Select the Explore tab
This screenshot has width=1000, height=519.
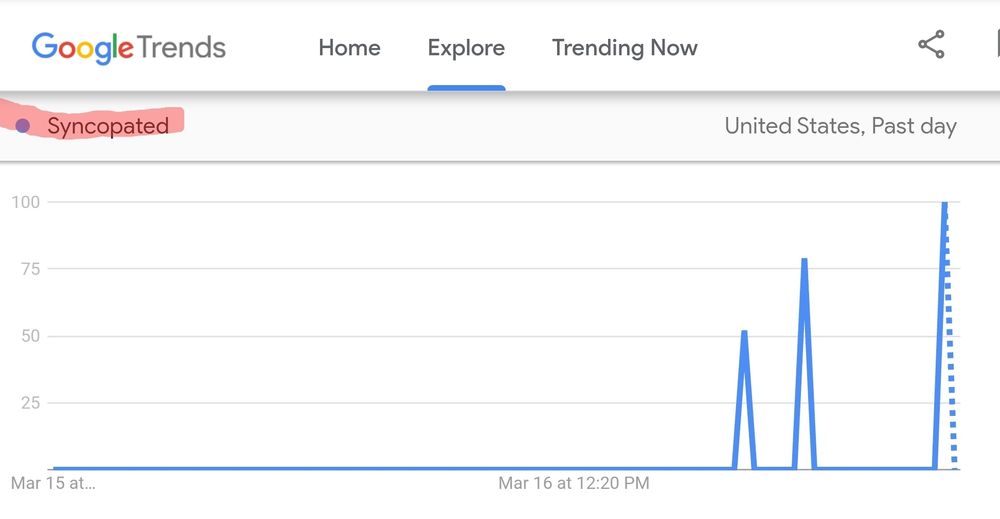coord(466,47)
